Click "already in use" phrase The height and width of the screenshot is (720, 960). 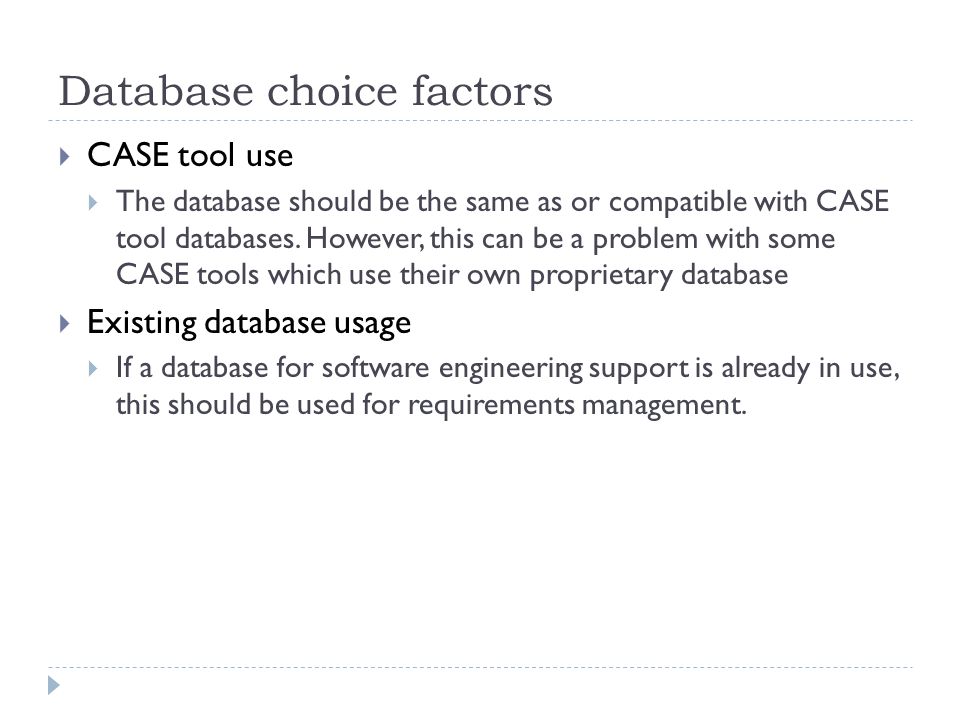coord(810,369)
